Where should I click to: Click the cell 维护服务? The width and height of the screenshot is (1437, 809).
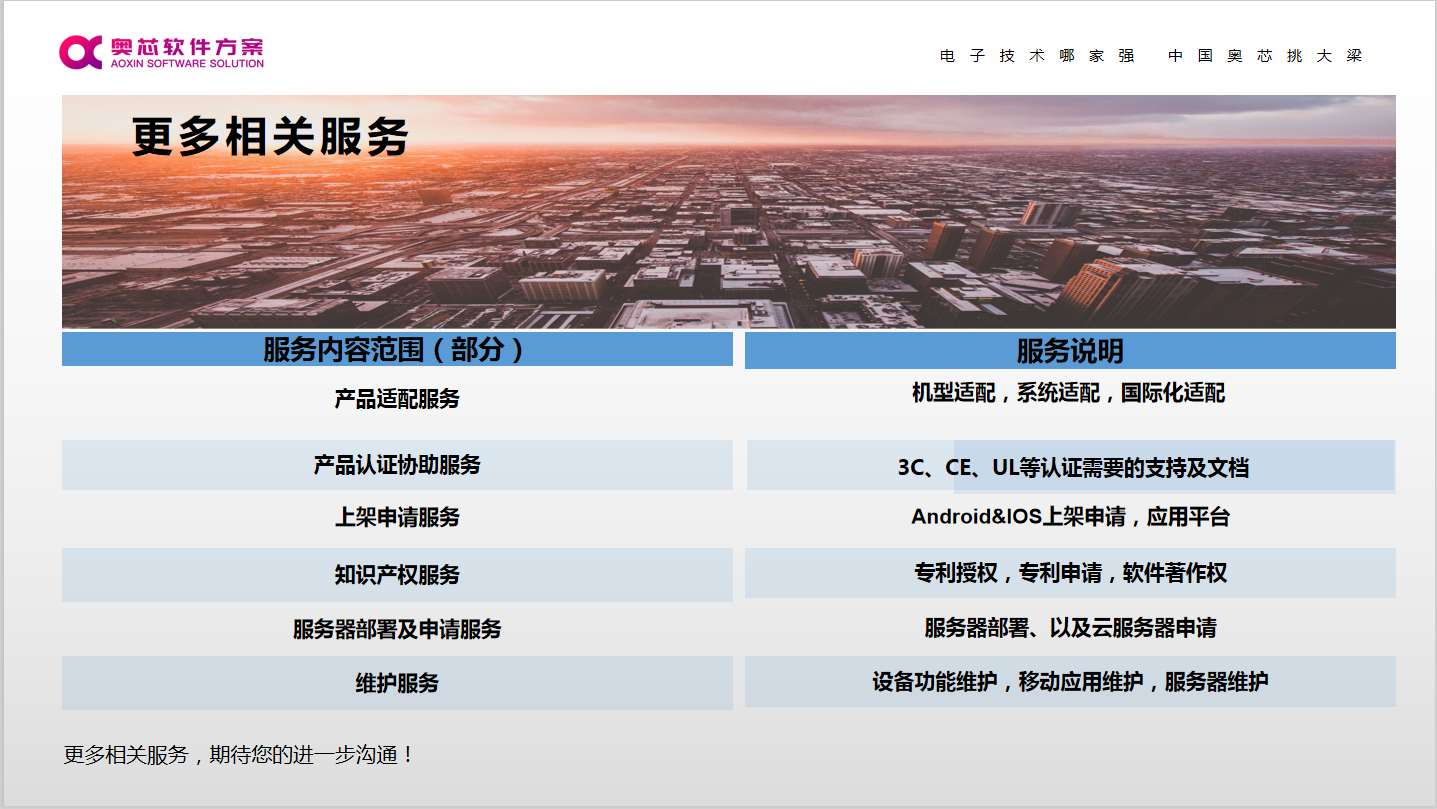[x=397, y=683]
